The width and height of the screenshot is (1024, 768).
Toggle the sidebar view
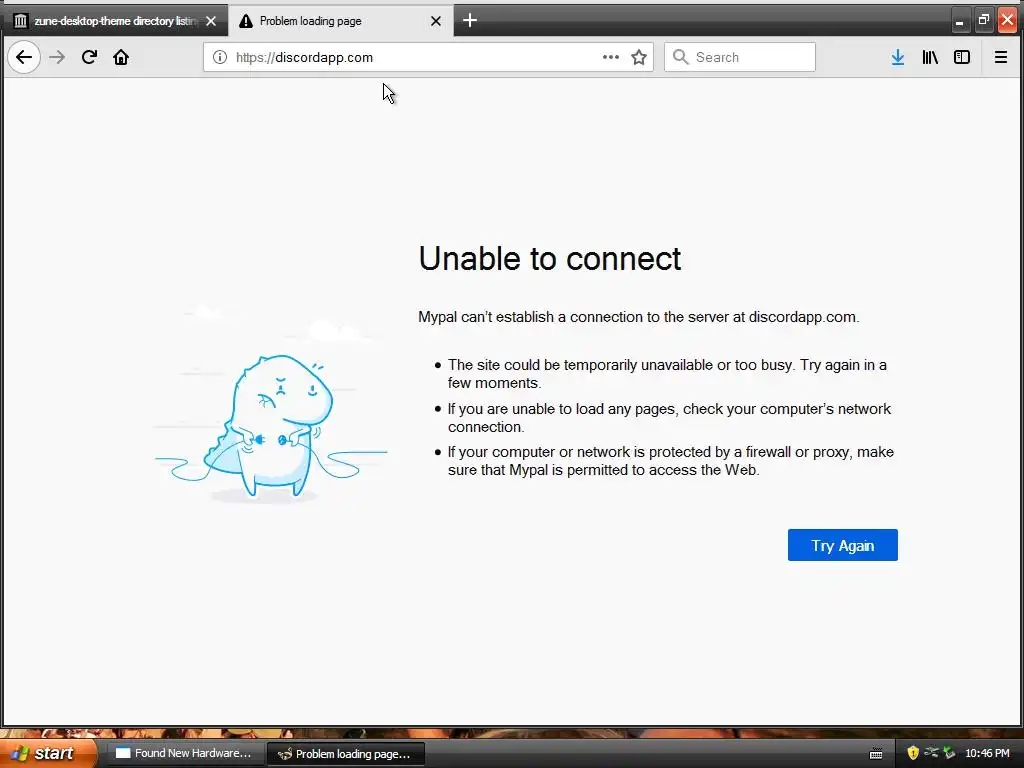pos(962,57)
